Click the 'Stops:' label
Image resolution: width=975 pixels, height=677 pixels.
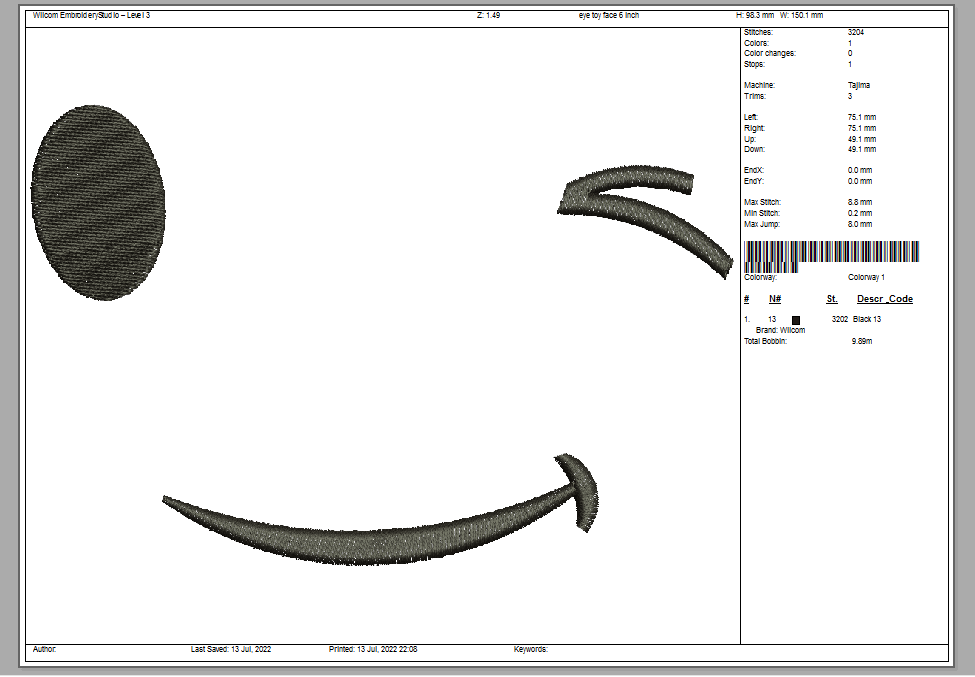tap(754, 65)
